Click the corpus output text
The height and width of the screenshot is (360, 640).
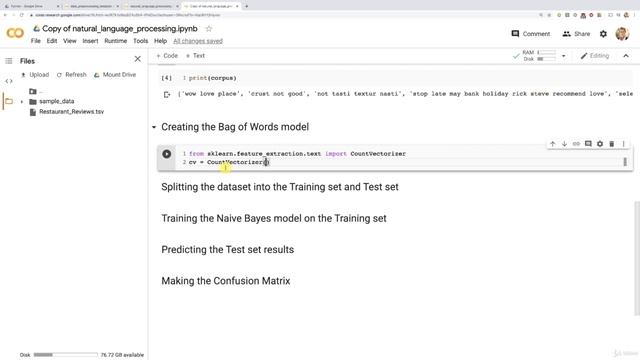[405, 94]
